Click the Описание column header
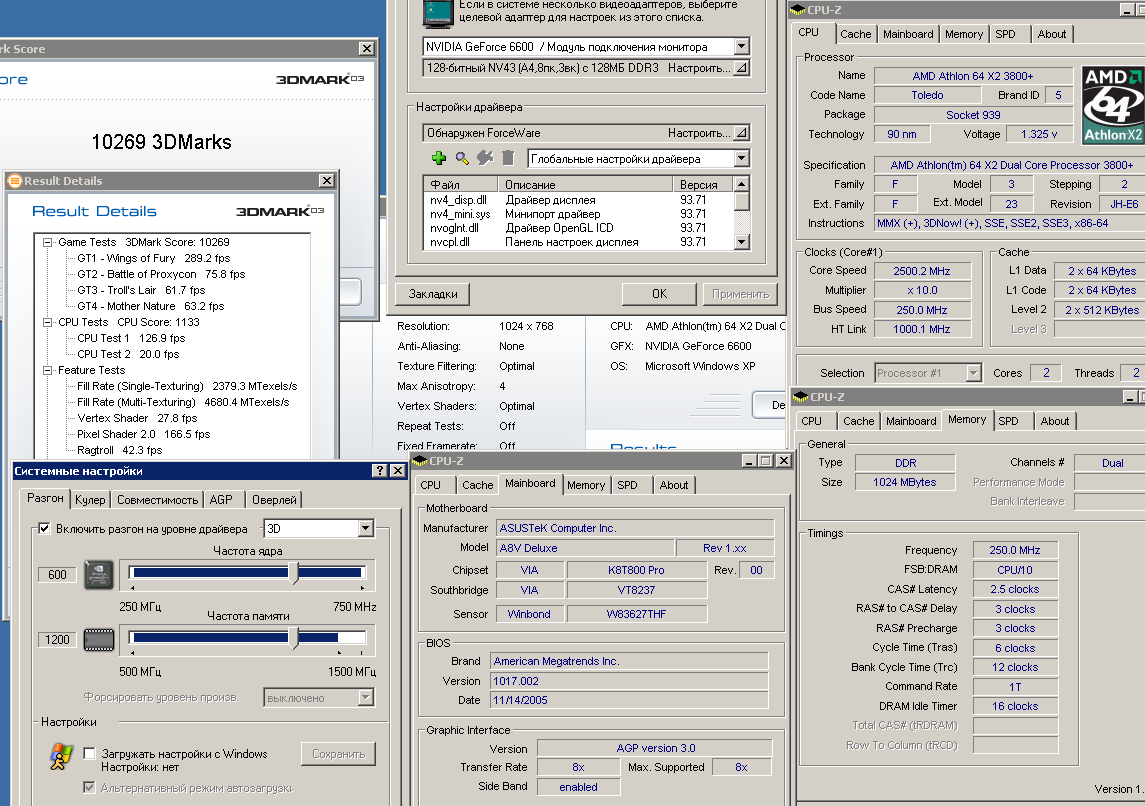The width and height of the screenshot is (1145, 806). (585, 185)
